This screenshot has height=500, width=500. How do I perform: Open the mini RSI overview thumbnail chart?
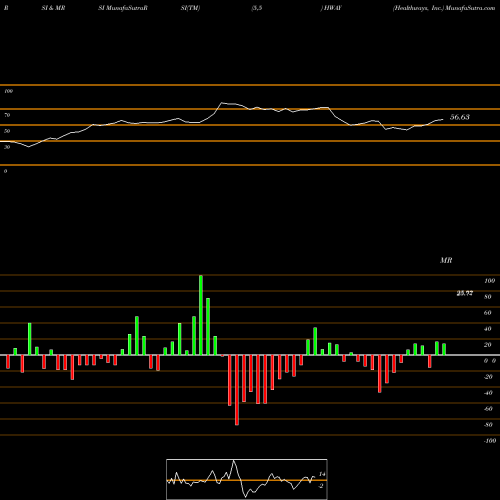247,479
